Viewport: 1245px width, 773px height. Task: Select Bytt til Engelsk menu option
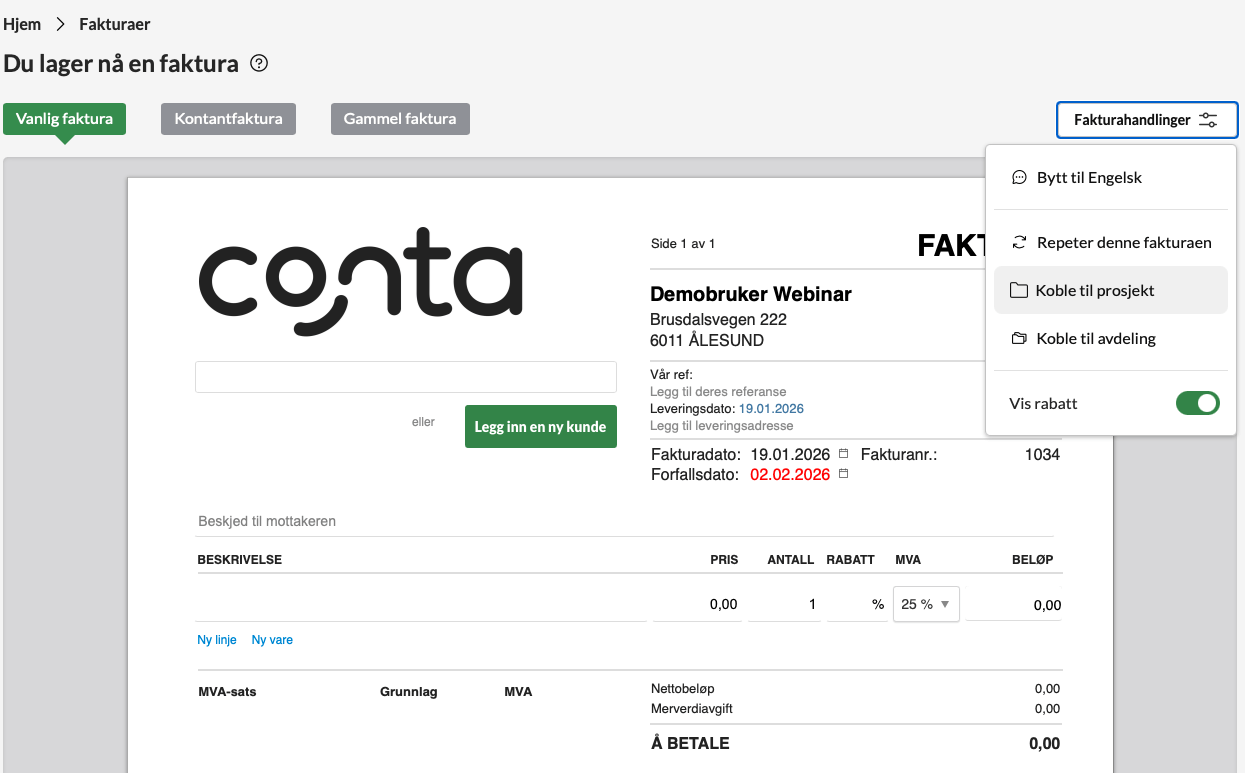coord(1089,177)
